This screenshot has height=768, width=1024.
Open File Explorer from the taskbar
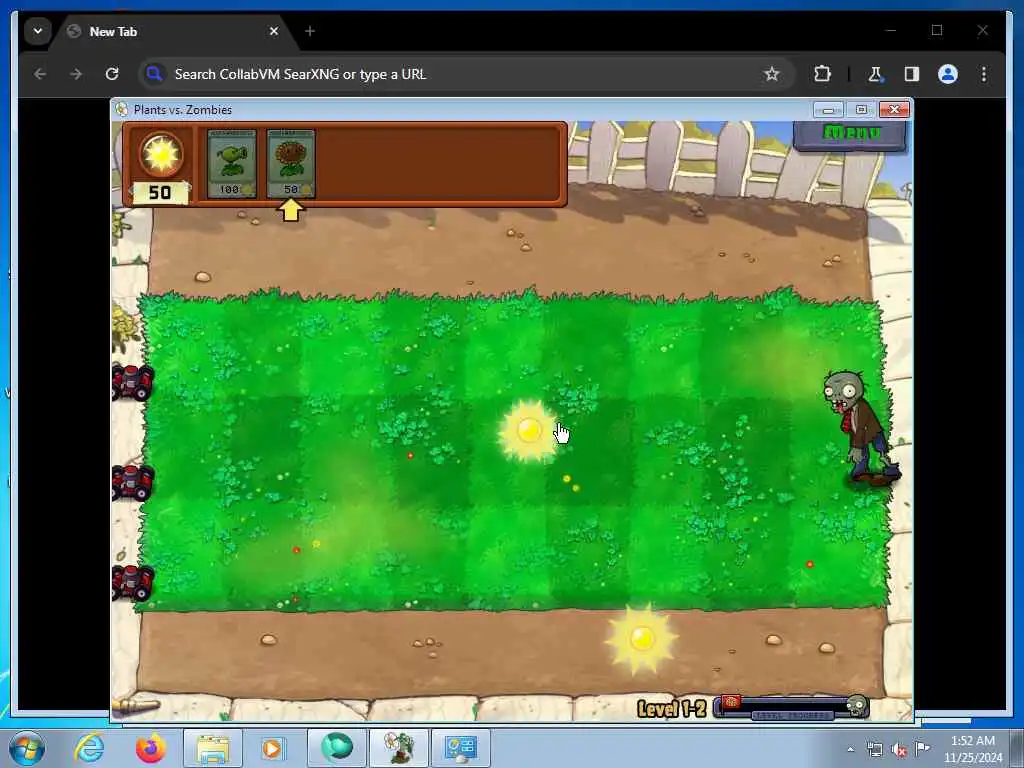pyautogui.click(x=213, y=748)
